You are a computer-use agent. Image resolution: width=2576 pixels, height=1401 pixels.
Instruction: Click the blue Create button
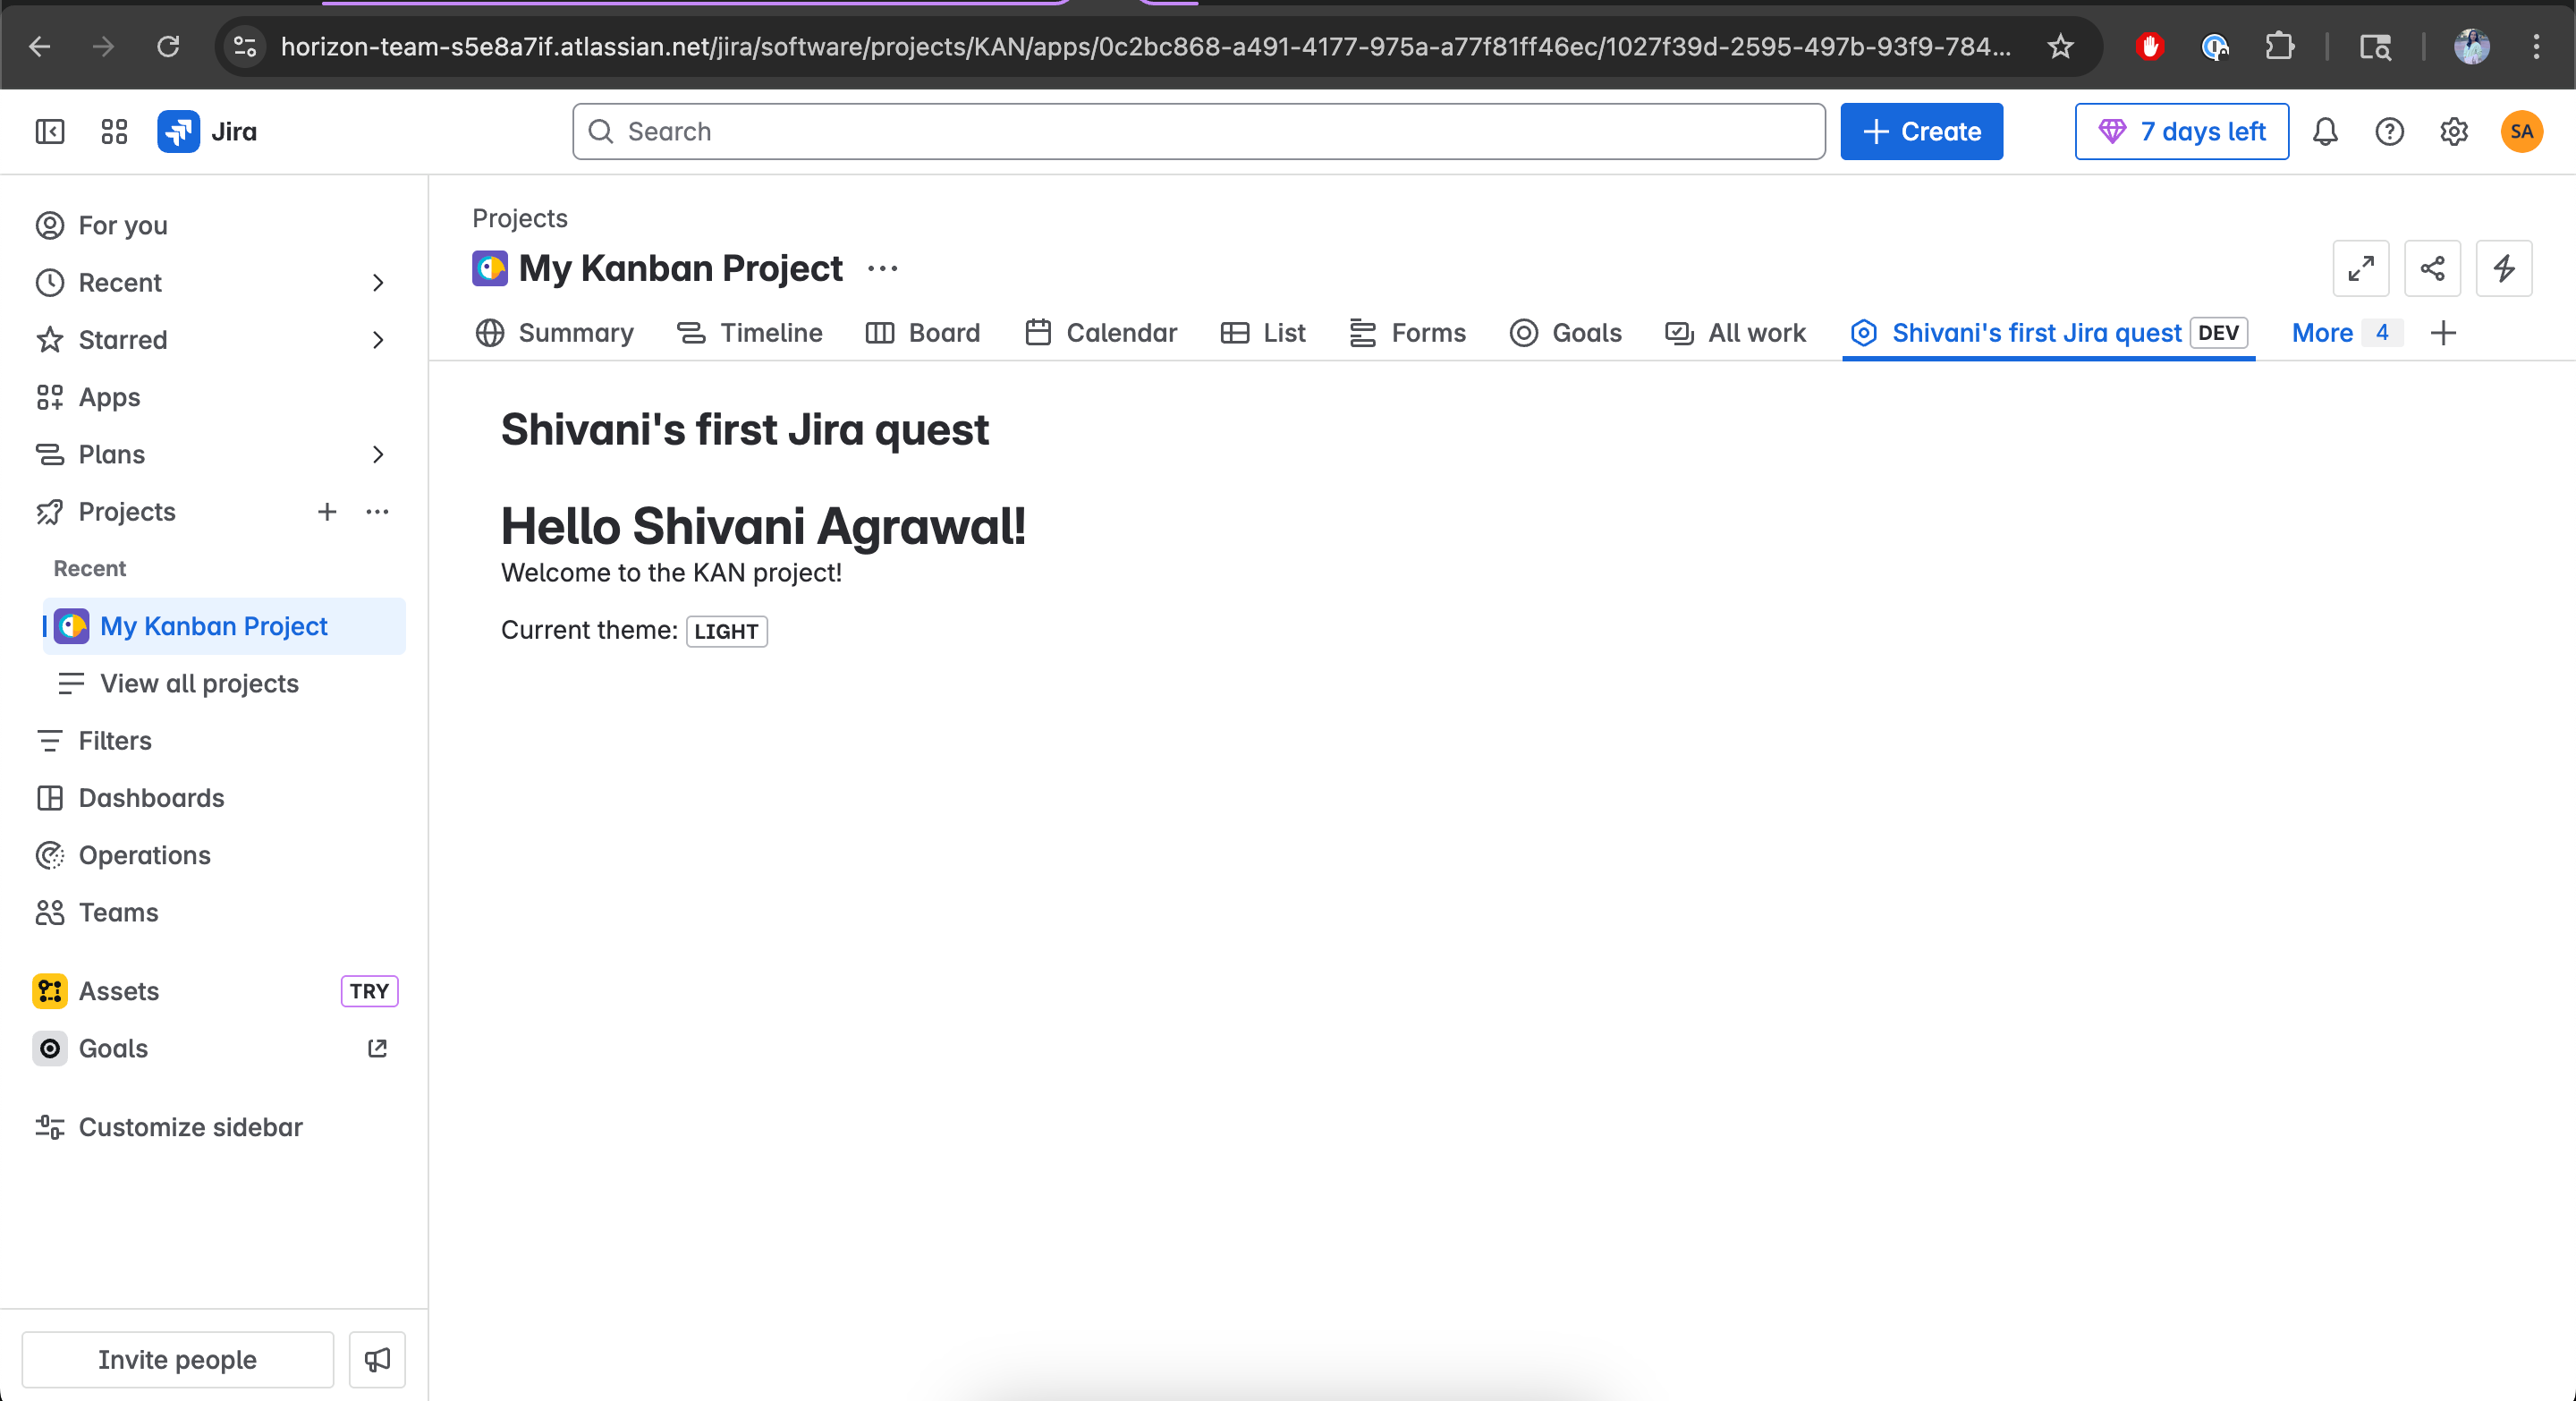tap(1921, 131)
